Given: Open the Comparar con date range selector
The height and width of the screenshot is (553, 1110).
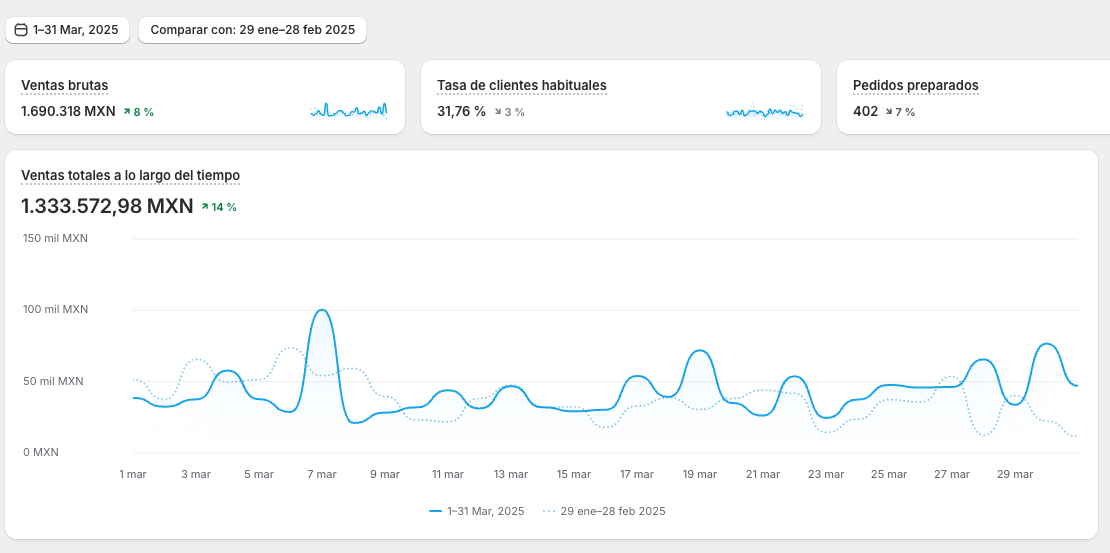Looking at the screenshot, I should [252, 30].
